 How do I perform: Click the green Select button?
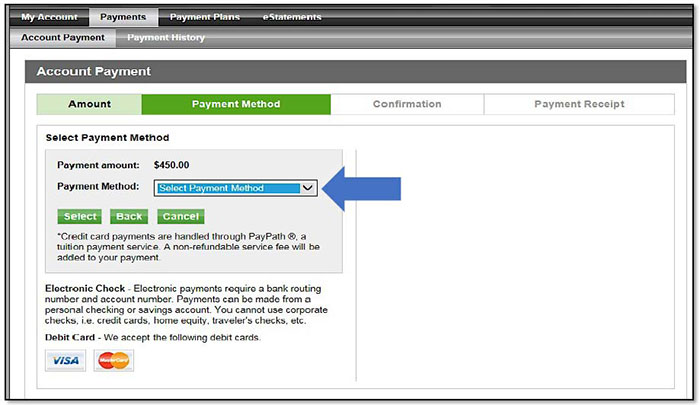(x=79, y=217)
